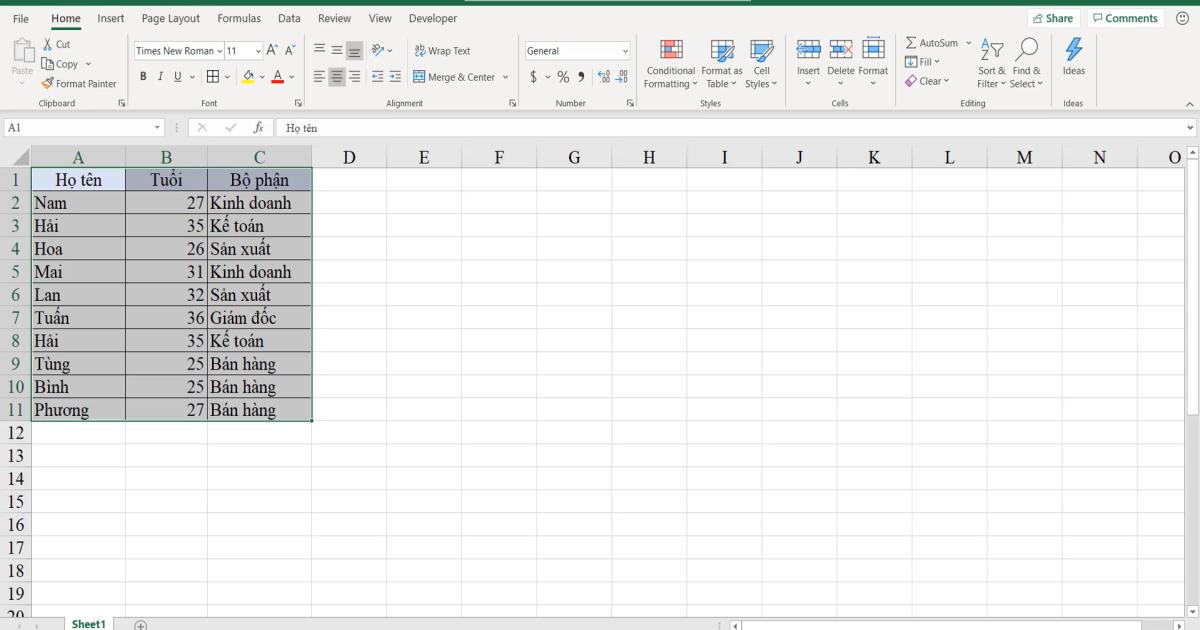Apply bold formatting to selection

tap(143, 76)
